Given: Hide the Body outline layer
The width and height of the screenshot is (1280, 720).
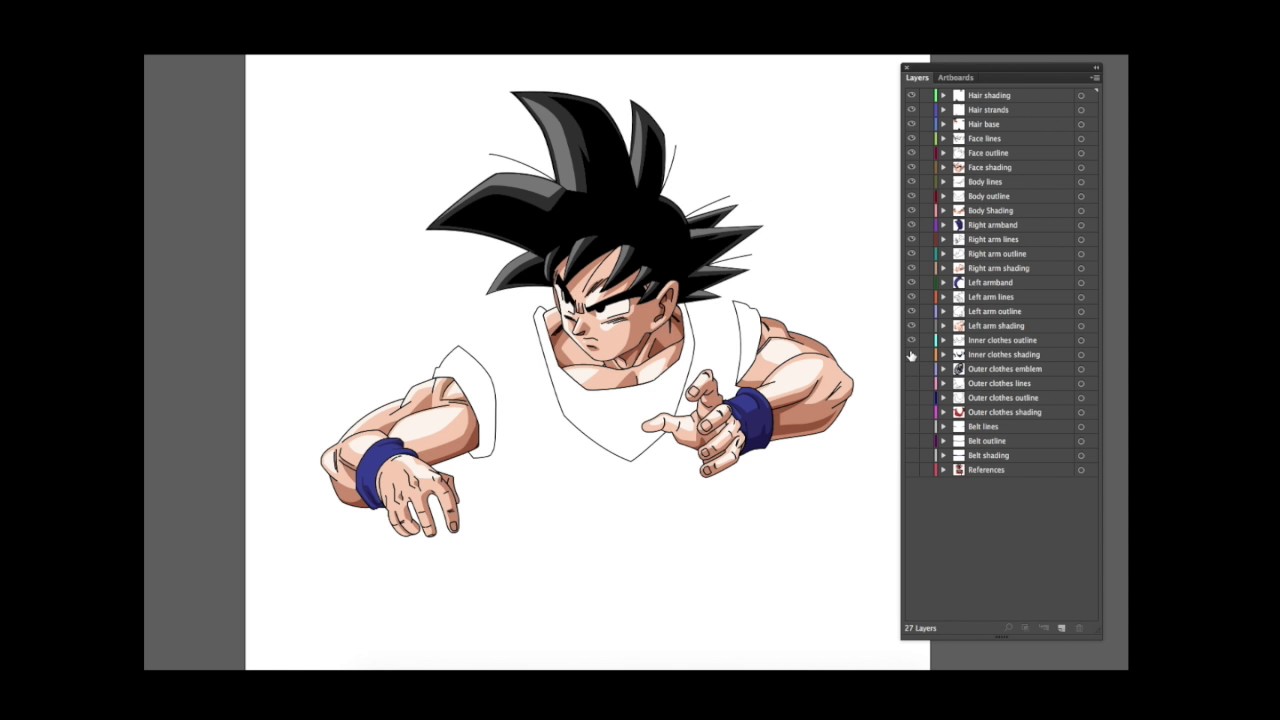Looking at the screenshot, I should [911, 197].
